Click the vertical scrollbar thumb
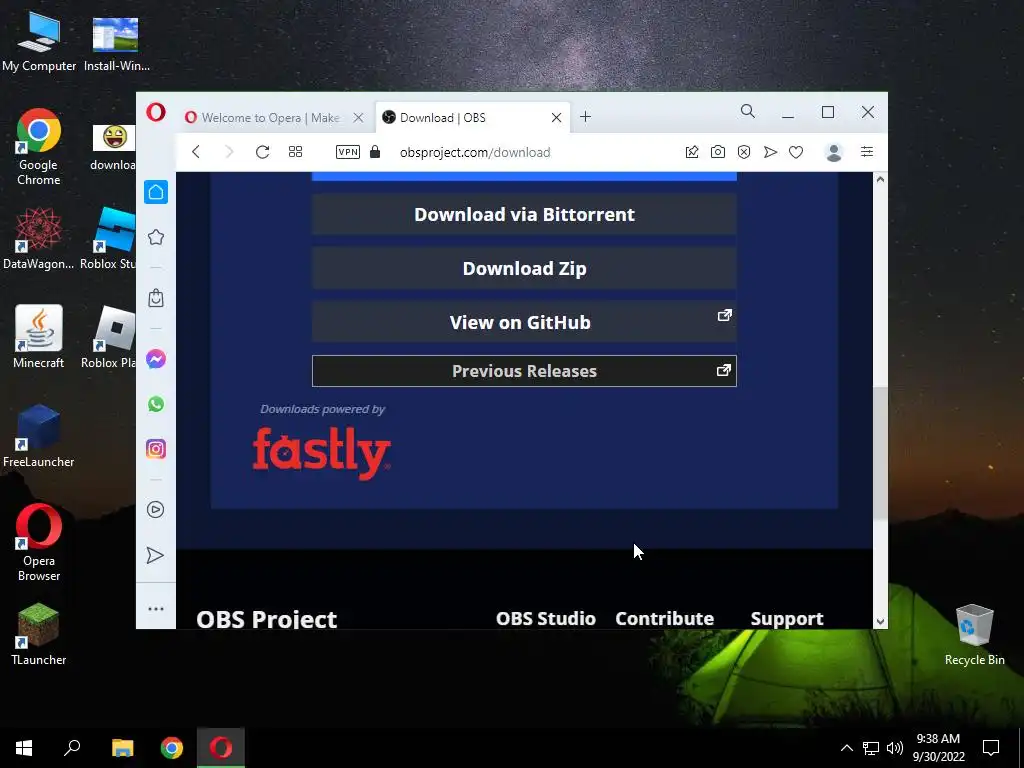The image size is (1024, 768). pos(880,453)
